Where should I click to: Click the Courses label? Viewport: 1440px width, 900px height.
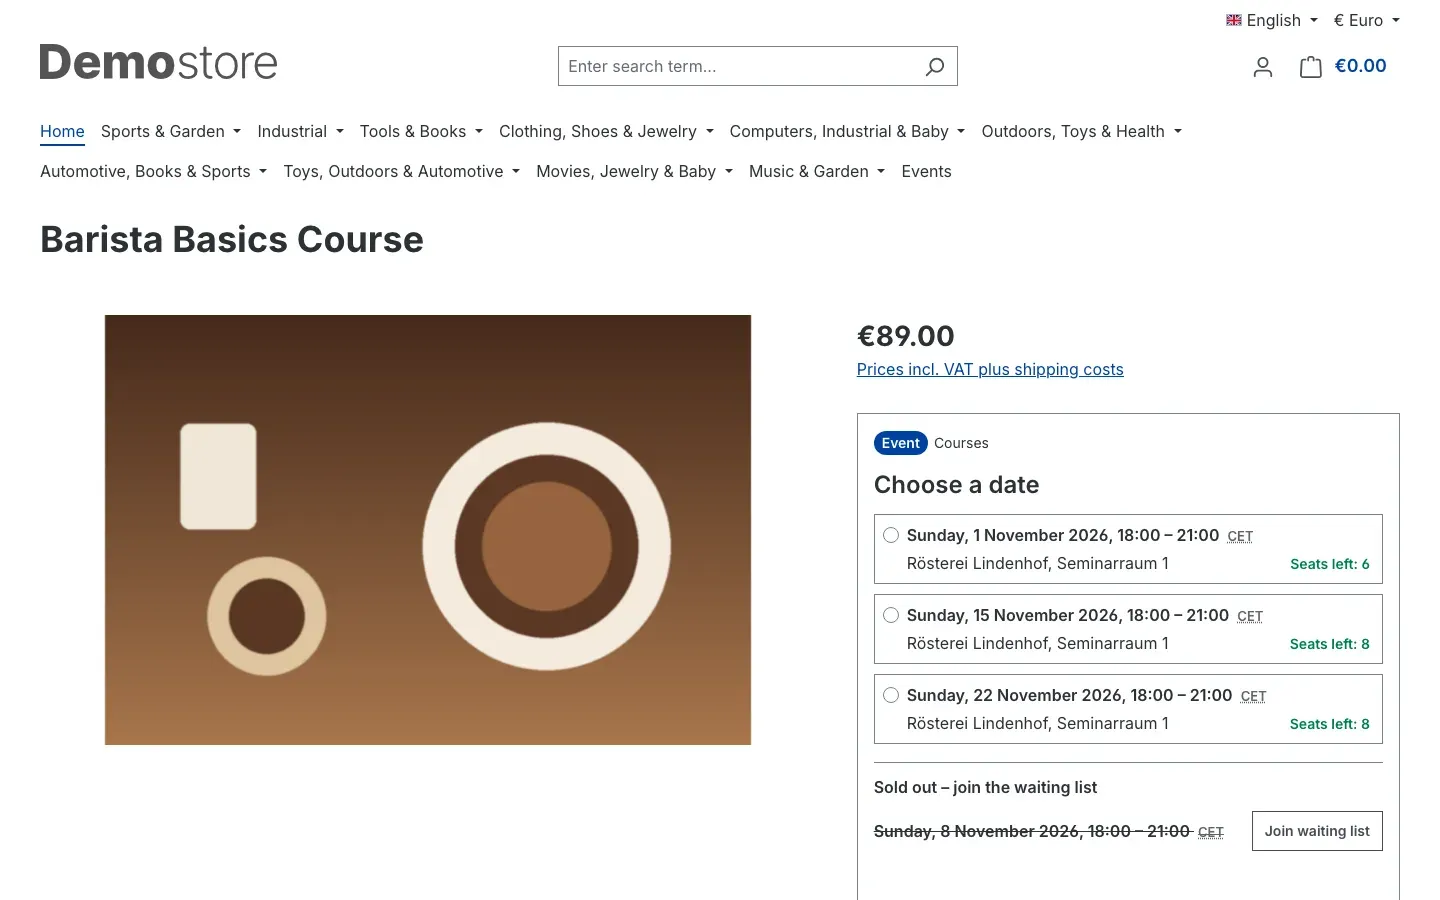(x=961, y=443)
